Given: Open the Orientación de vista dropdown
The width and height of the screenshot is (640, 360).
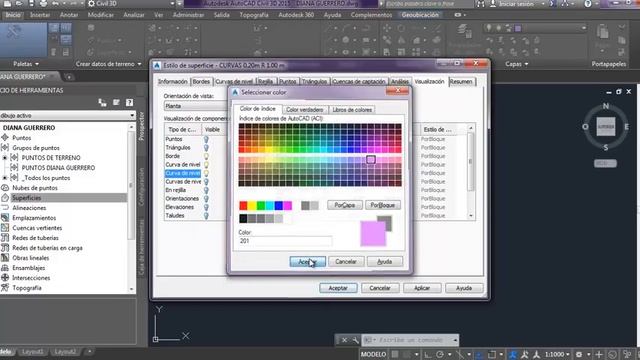Looking at the screenshot, I should 196,106.
